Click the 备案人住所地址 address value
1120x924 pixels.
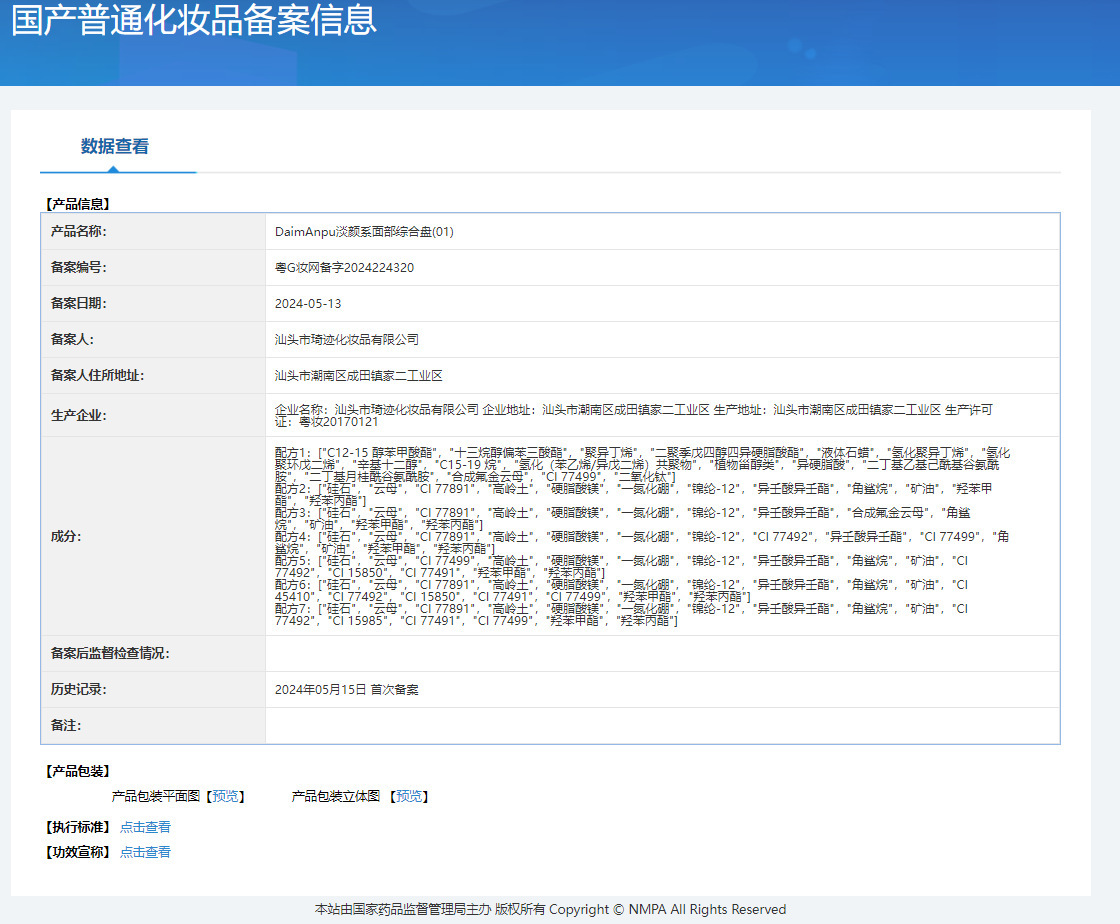coord(358,376)
